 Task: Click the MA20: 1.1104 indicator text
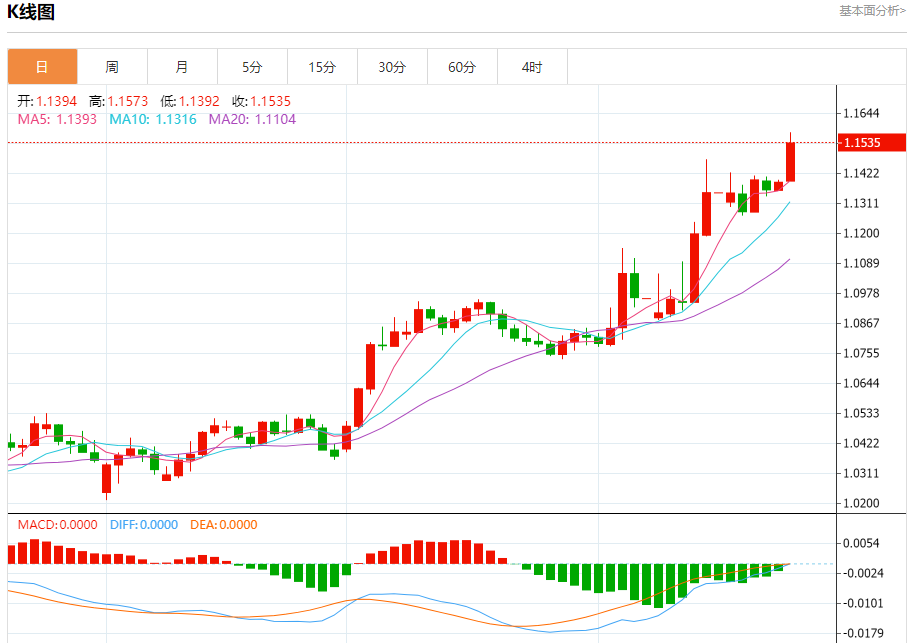tap(252, 119)
